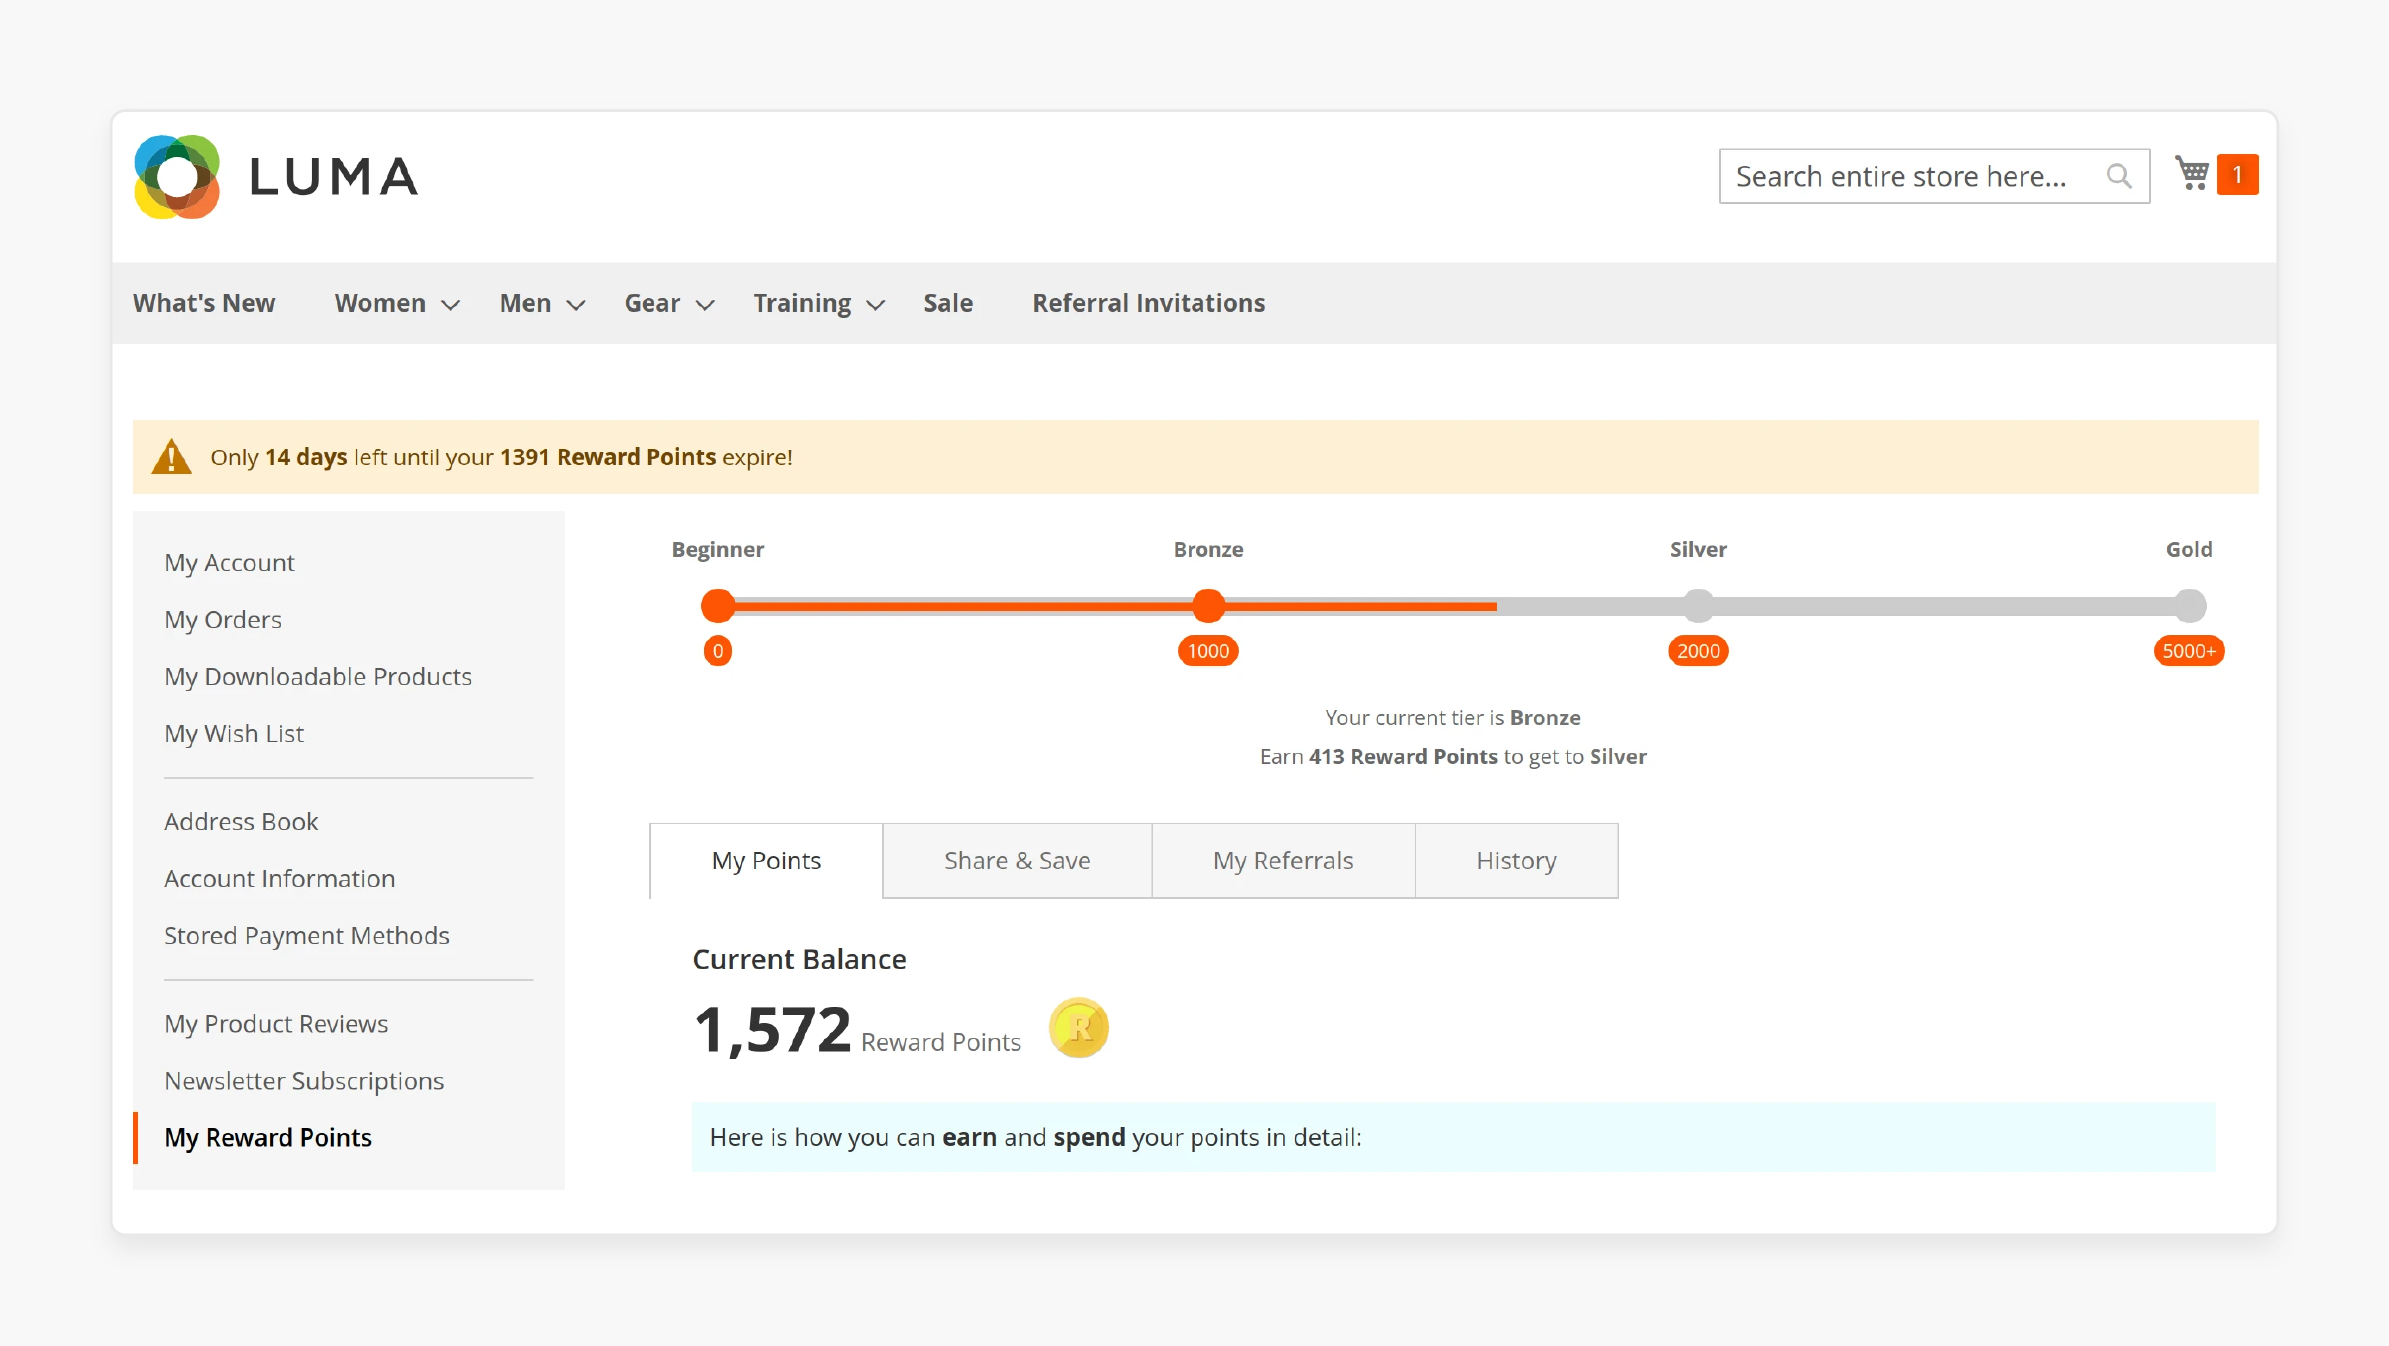Expand the Gear menu chevron

point(705,305)
